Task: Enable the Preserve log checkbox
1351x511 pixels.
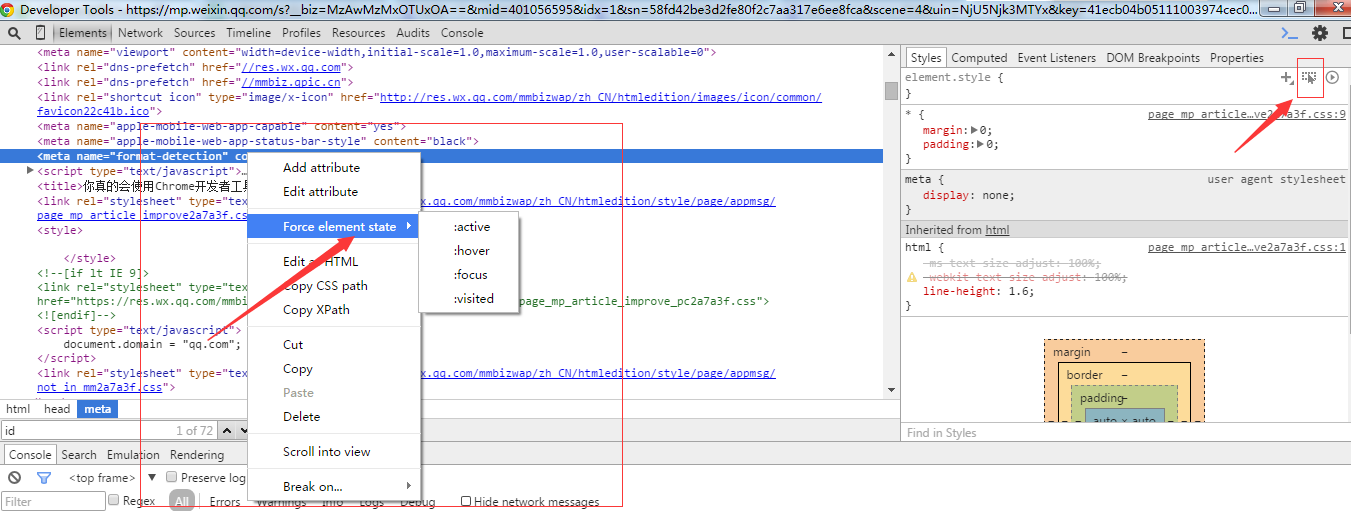Action: point(172,477)
